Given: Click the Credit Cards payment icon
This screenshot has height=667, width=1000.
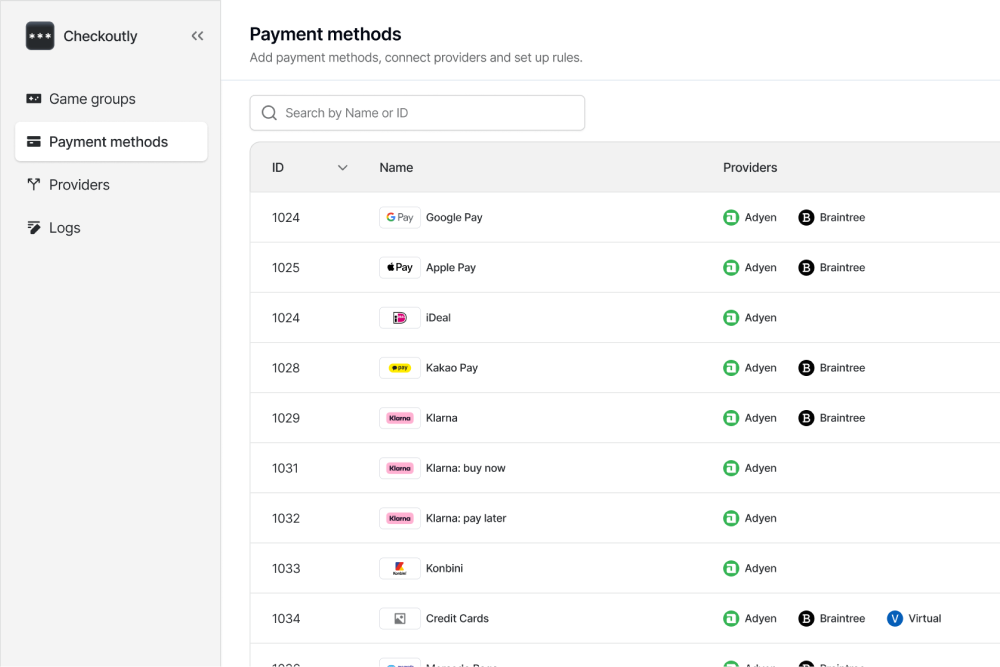Looking at the screenshot, I should click(x=400, y=618).
